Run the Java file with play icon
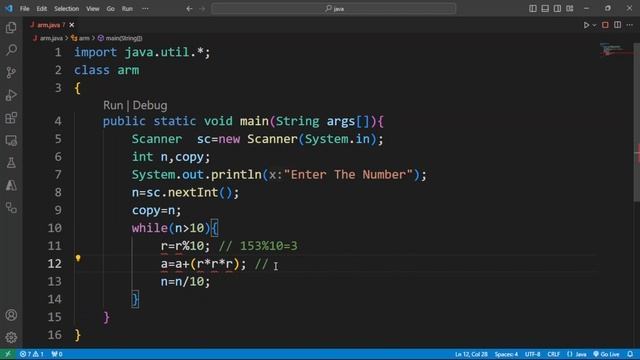The height and width of the screenshot is (360, 640). tap(586, 25)
